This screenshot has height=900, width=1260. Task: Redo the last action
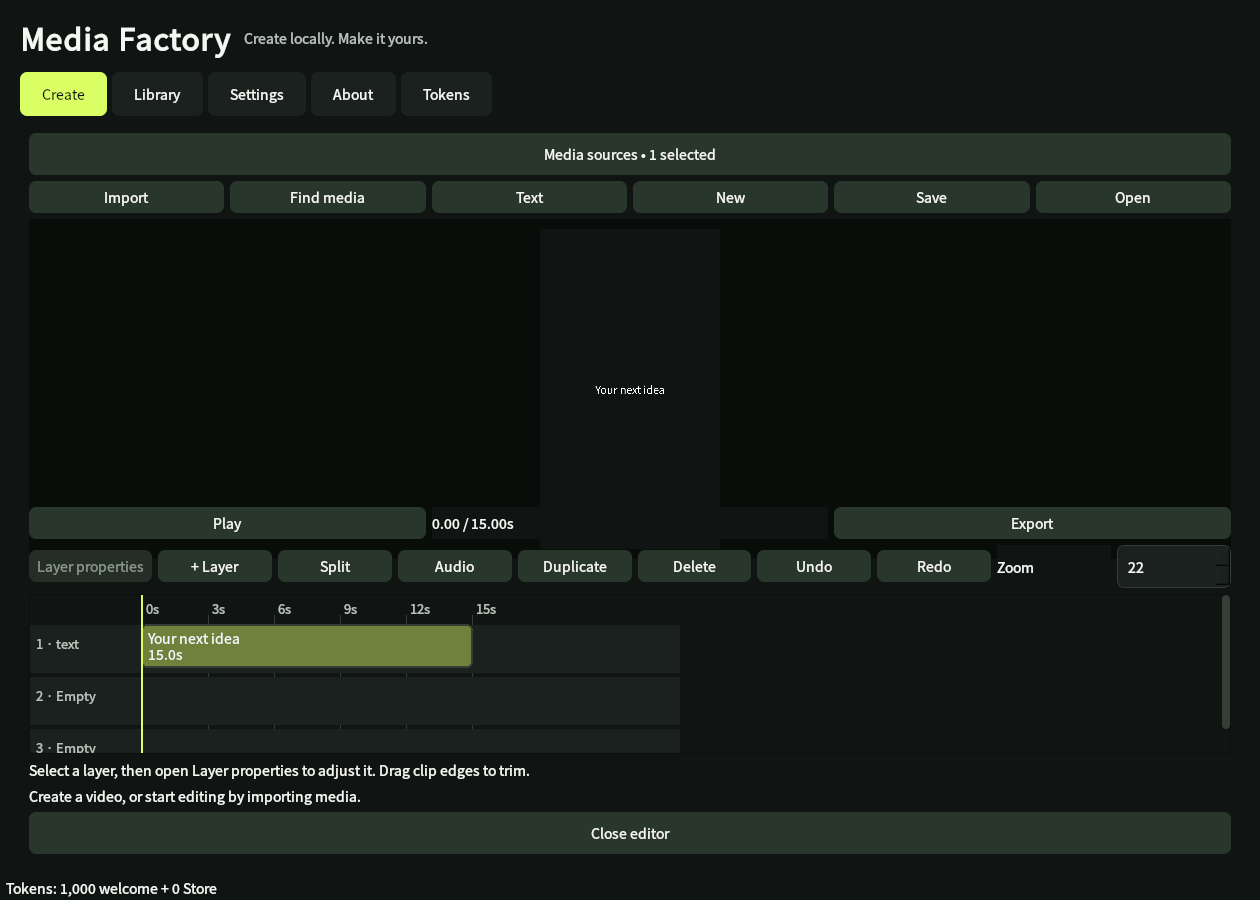[x=934, y=566]
